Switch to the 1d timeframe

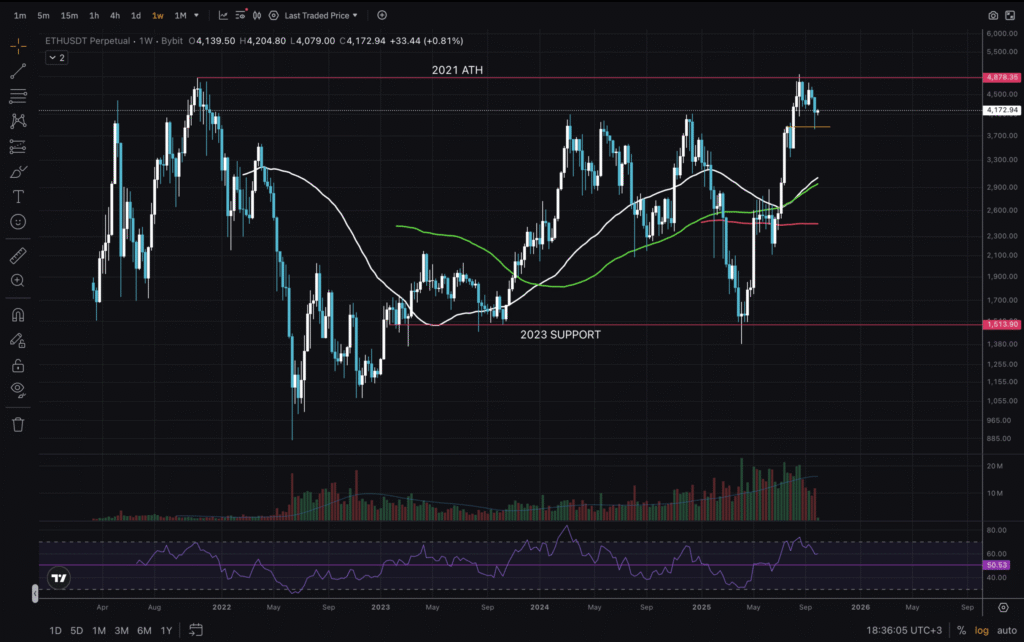136,15
